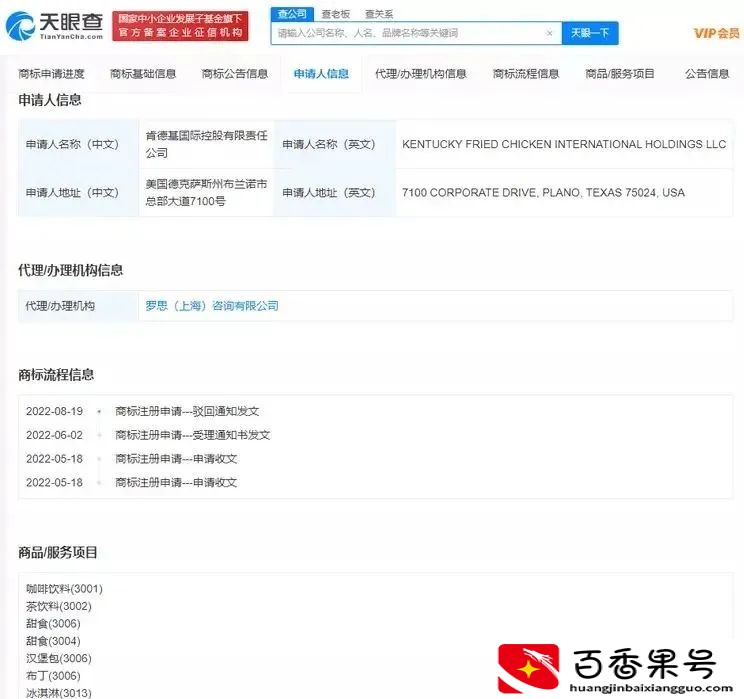Click the 申请人地址（中文） label cell
Viewport: 744px width, 699px height.
[x=78, y=193]
